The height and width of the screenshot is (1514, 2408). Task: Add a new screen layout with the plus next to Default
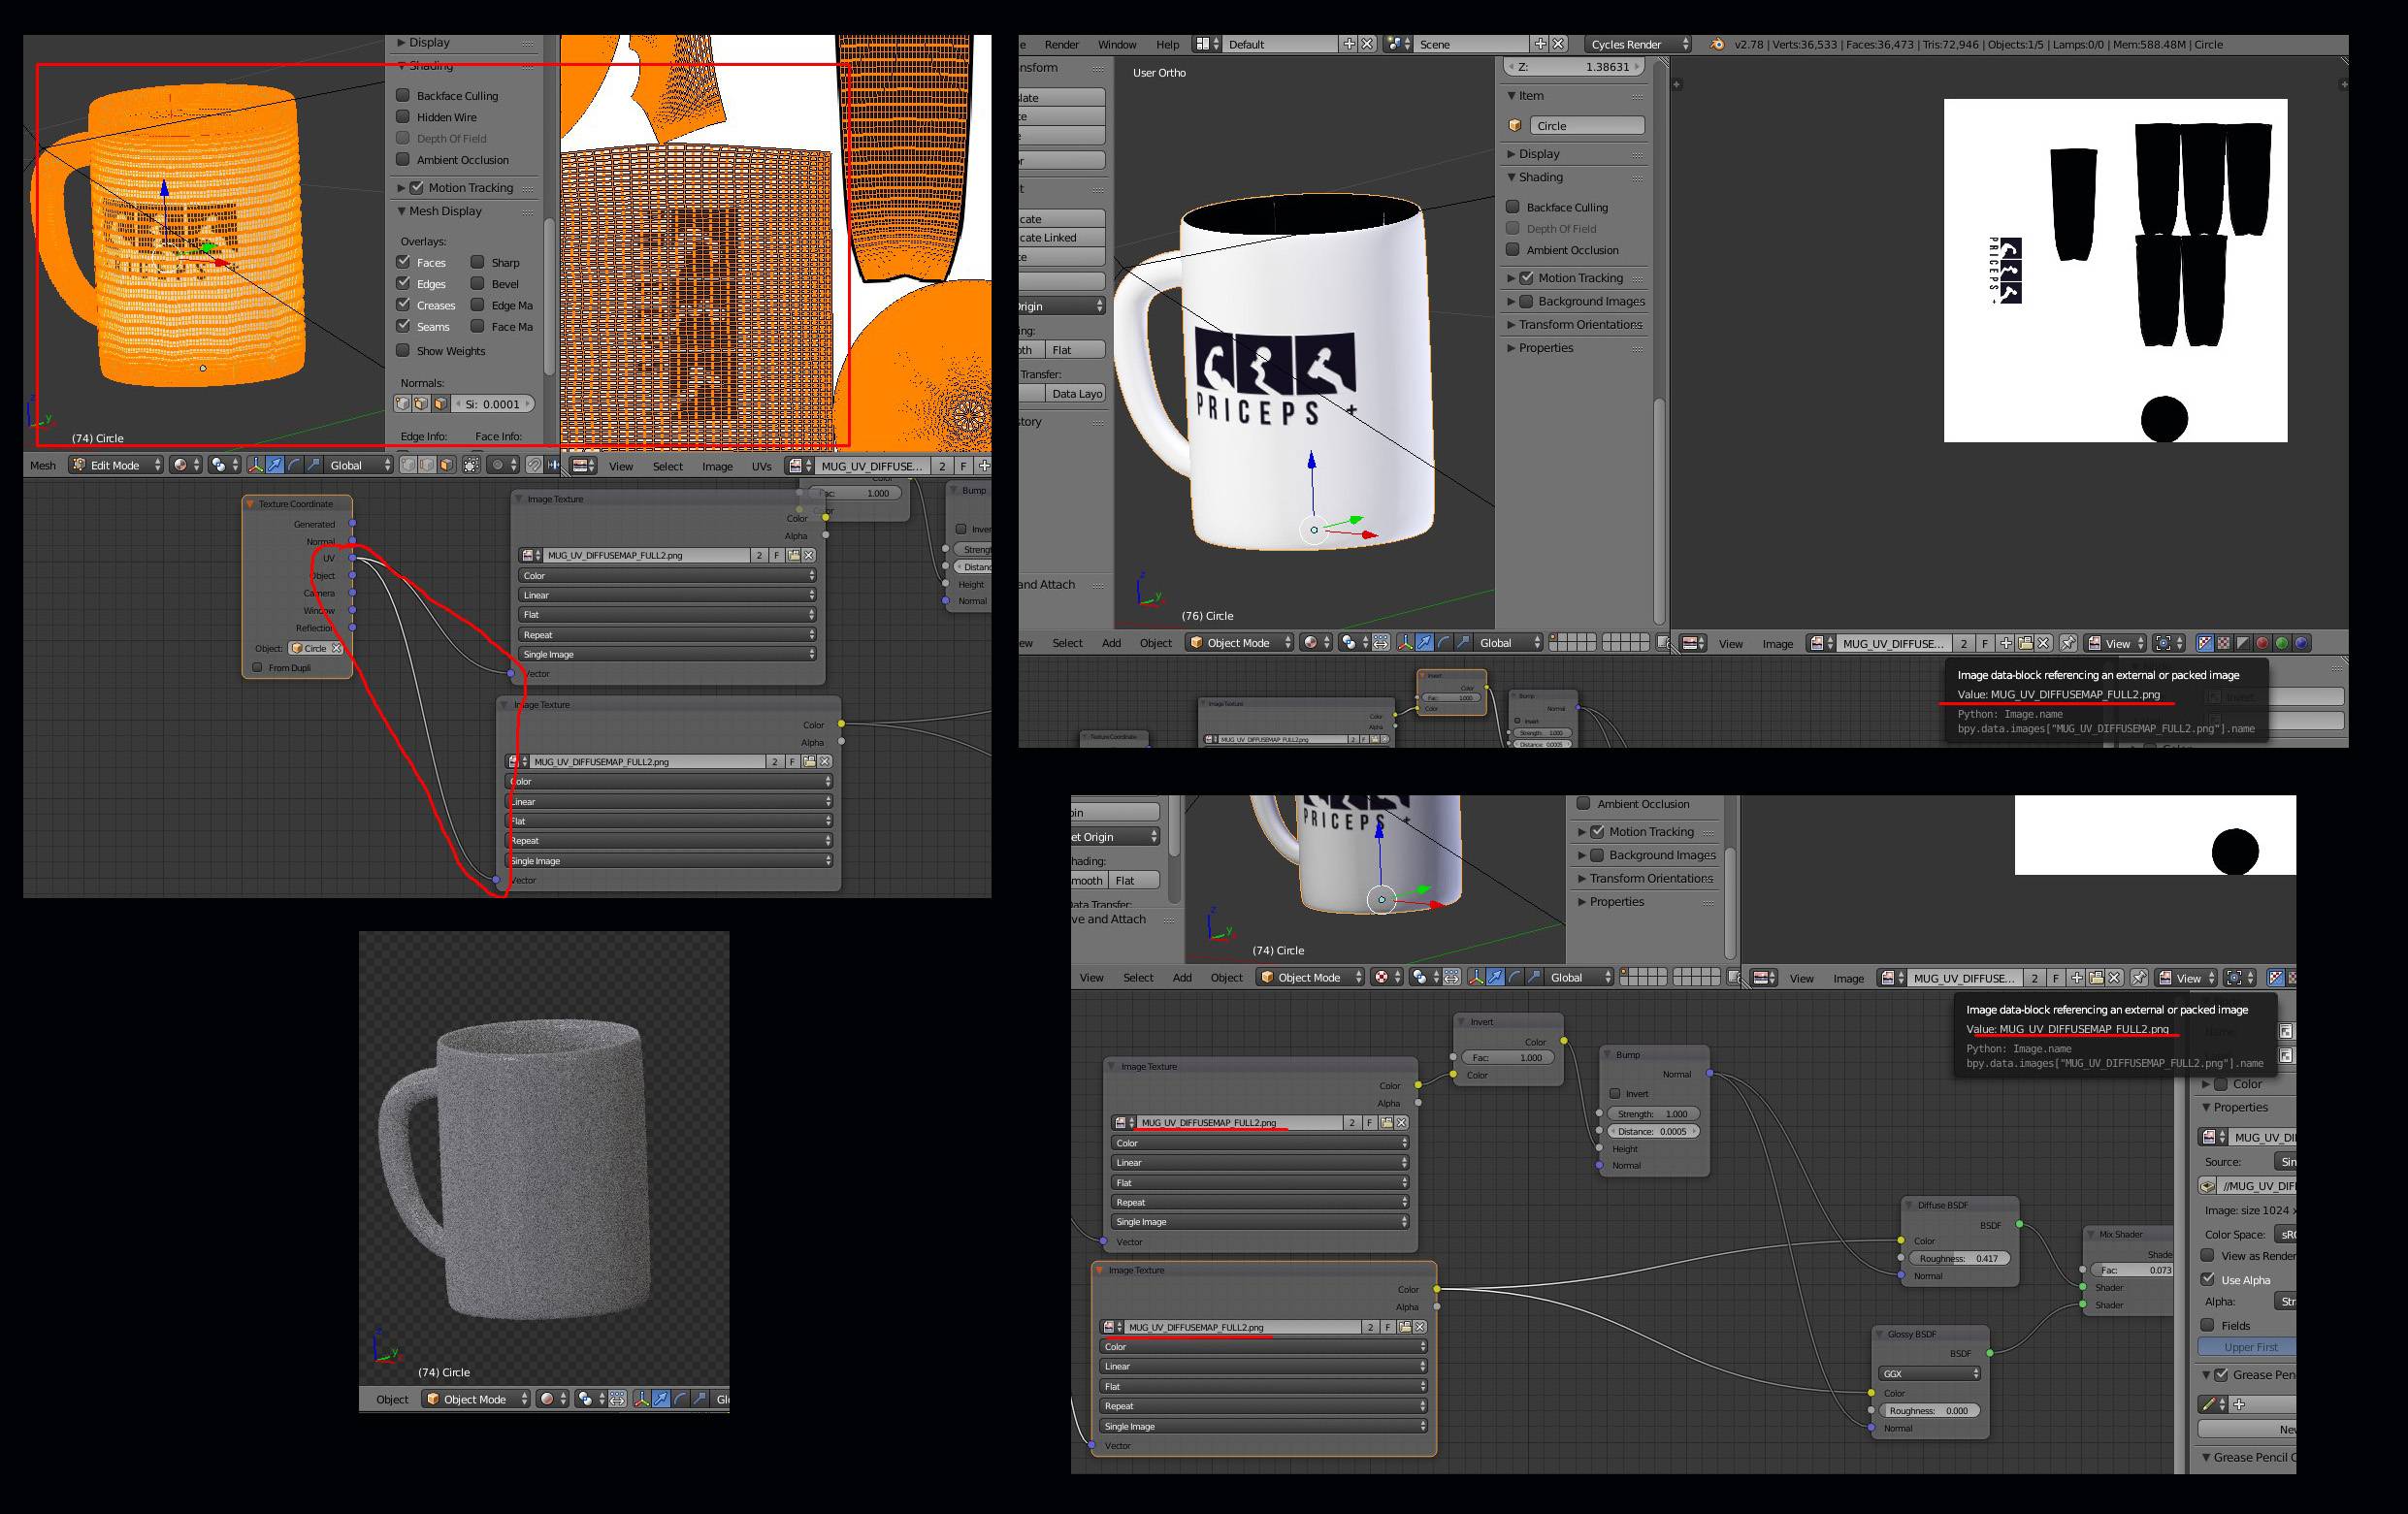(1349, 44)
